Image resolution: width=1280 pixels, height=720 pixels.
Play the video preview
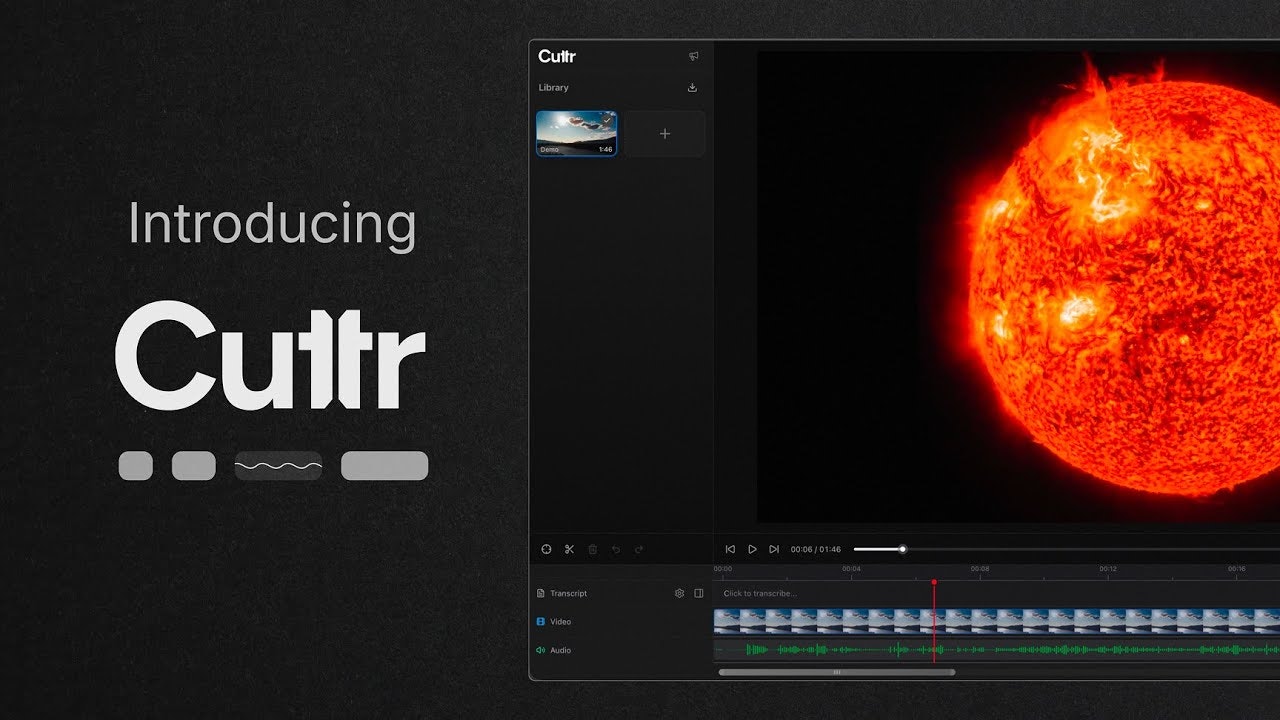(752, 549)
